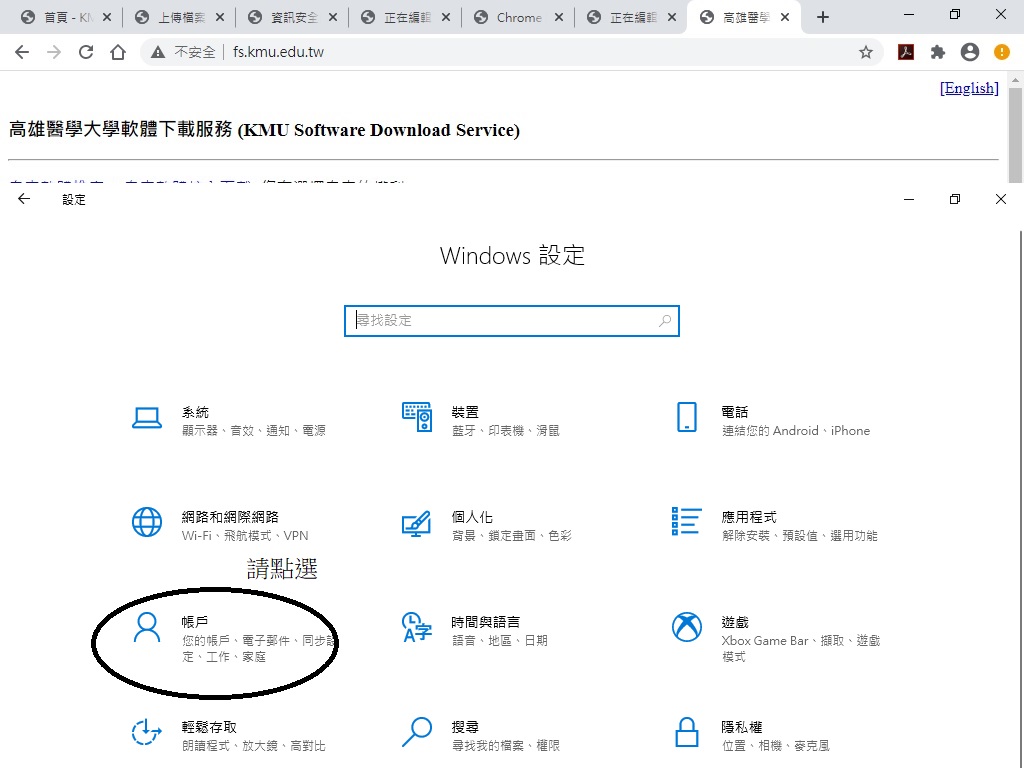This screenshot has height=768, width=1024.
Task: Open Gaming (遊戲) Xbox icon
Action: [x=686, y=627]
